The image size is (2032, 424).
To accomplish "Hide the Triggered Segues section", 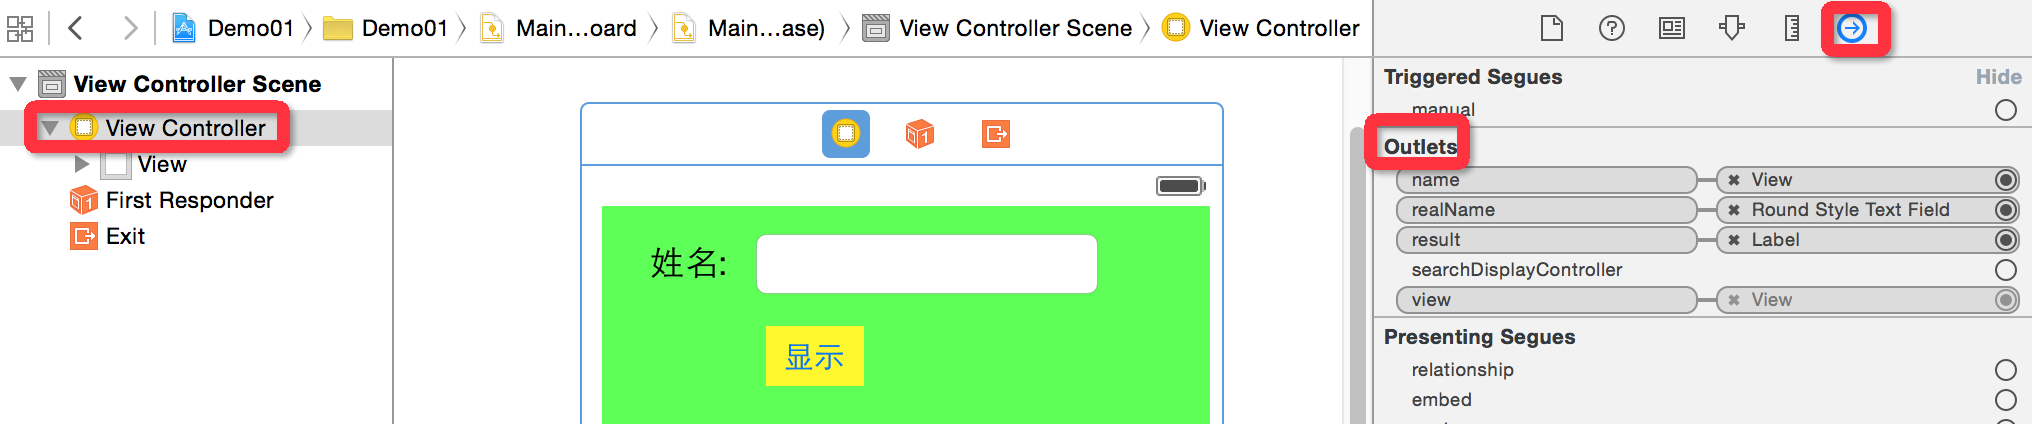I will [1998, 77].
